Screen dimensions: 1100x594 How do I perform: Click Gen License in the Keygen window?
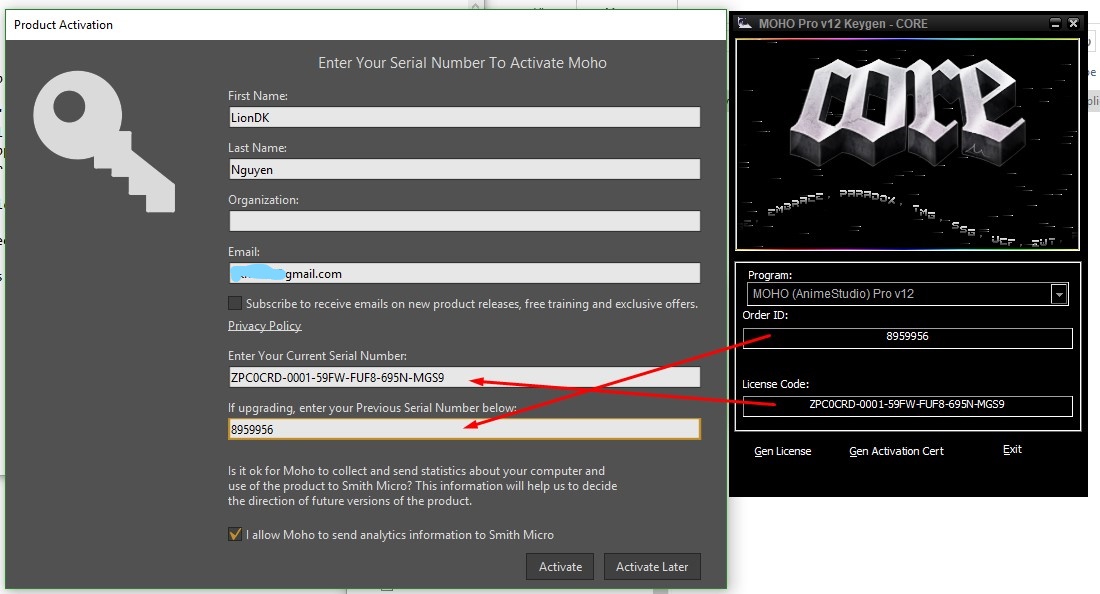(x=782, y=451)
